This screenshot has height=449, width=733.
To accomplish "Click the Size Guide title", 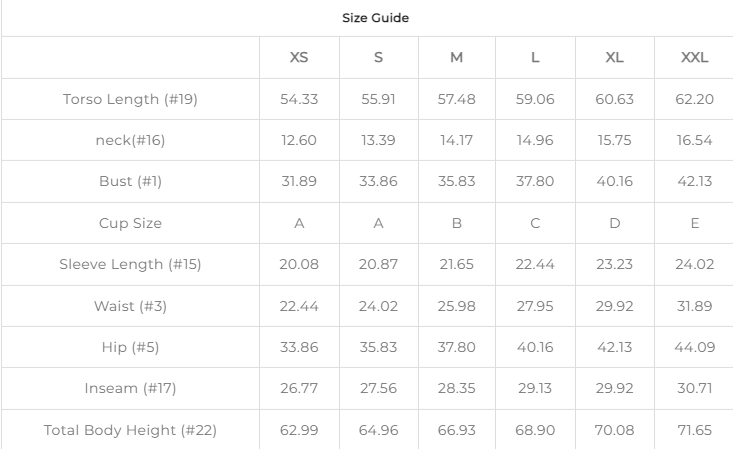I will 375,18.
